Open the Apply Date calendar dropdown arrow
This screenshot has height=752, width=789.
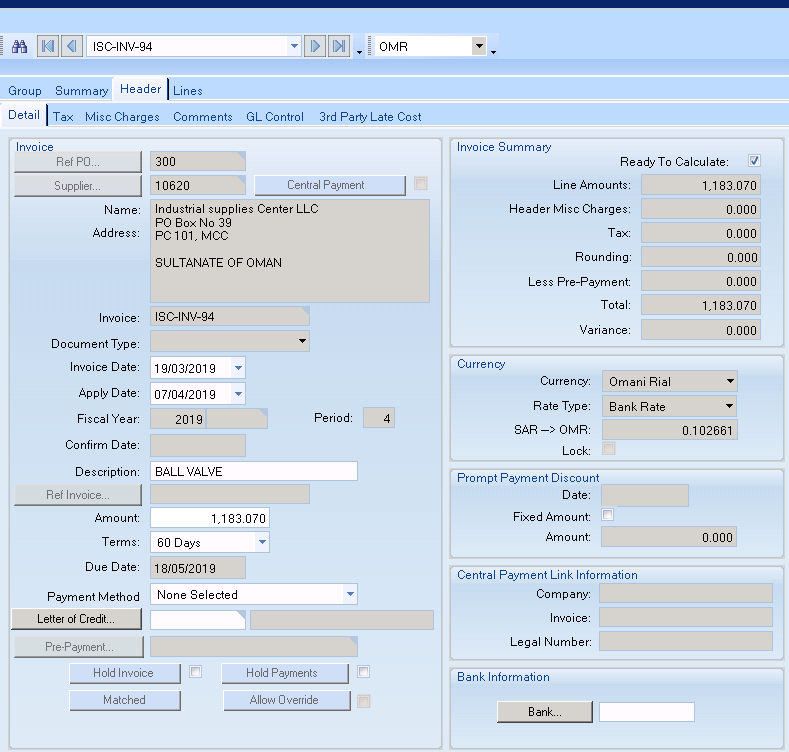(237, 394)
